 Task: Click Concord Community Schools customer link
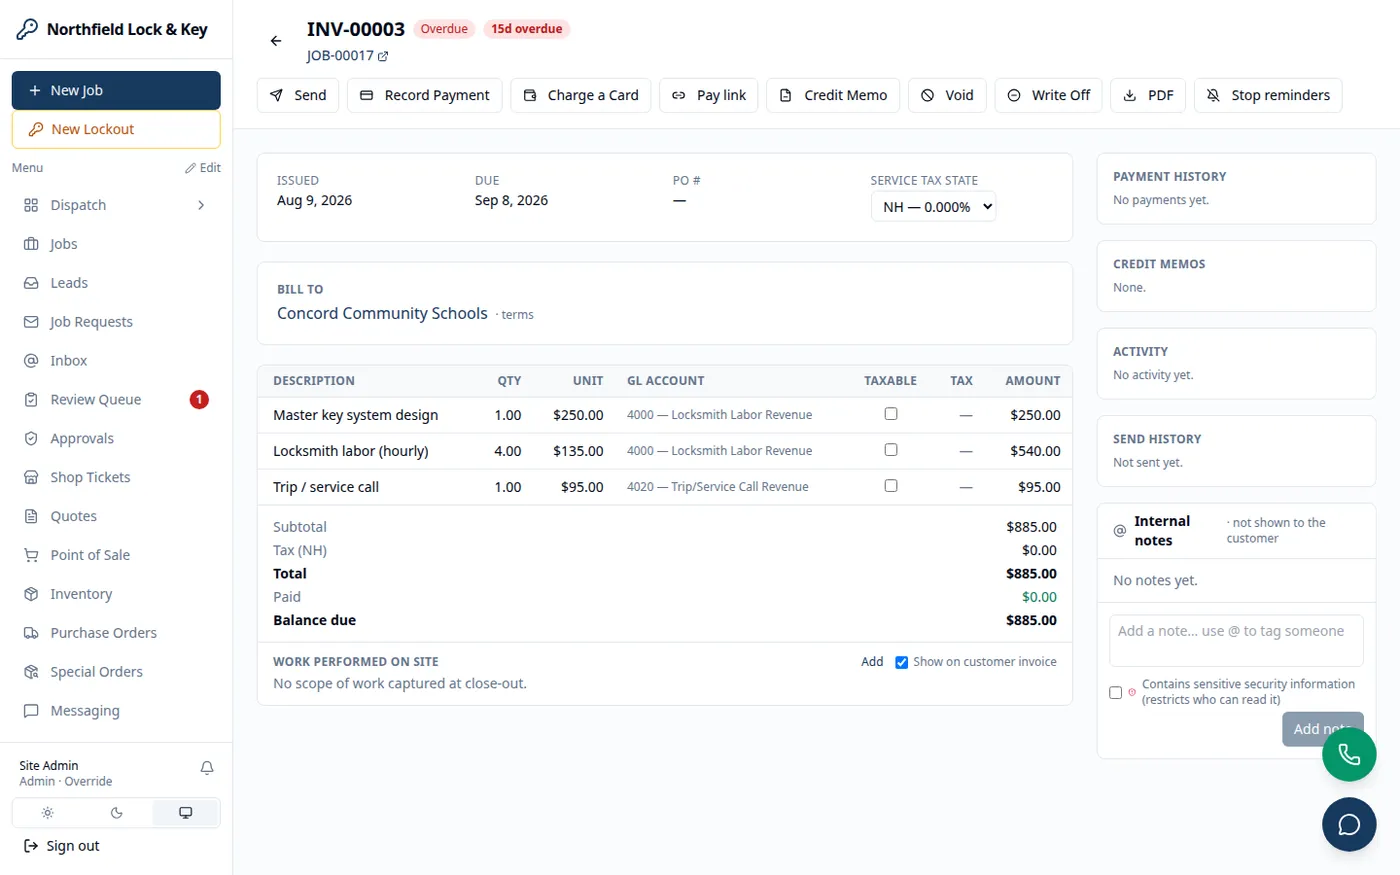click(x=382, y=313)
